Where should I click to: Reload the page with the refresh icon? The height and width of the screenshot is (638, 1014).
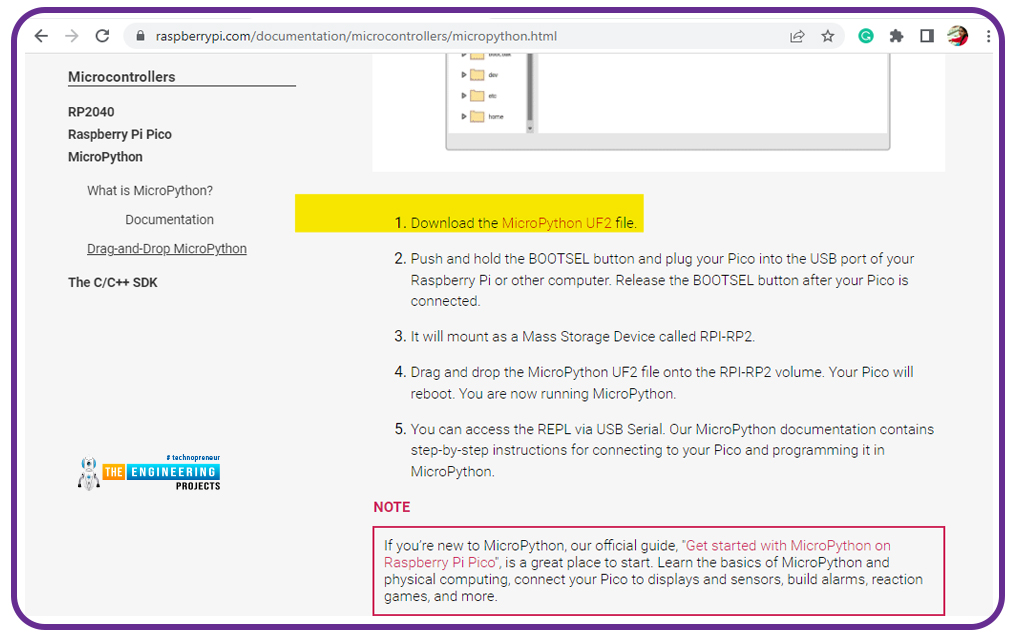102,36
